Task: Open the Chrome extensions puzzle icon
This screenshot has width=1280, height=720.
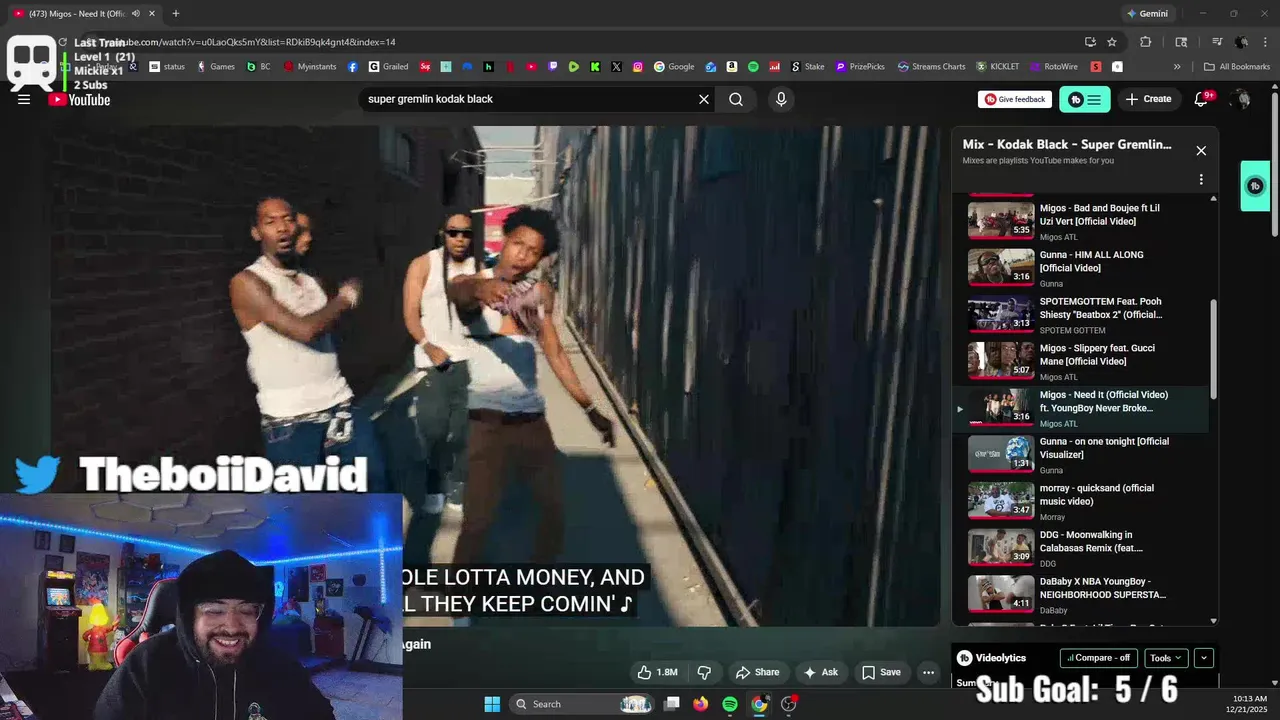Action: tap(1146, 42)
